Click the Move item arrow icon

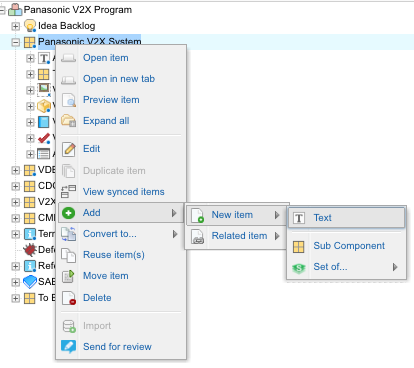[68, 276]
